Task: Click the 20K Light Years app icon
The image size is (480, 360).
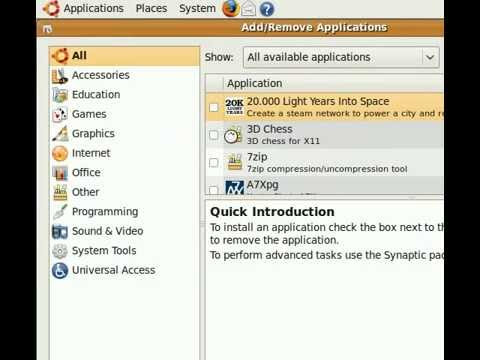Action: 234,107
